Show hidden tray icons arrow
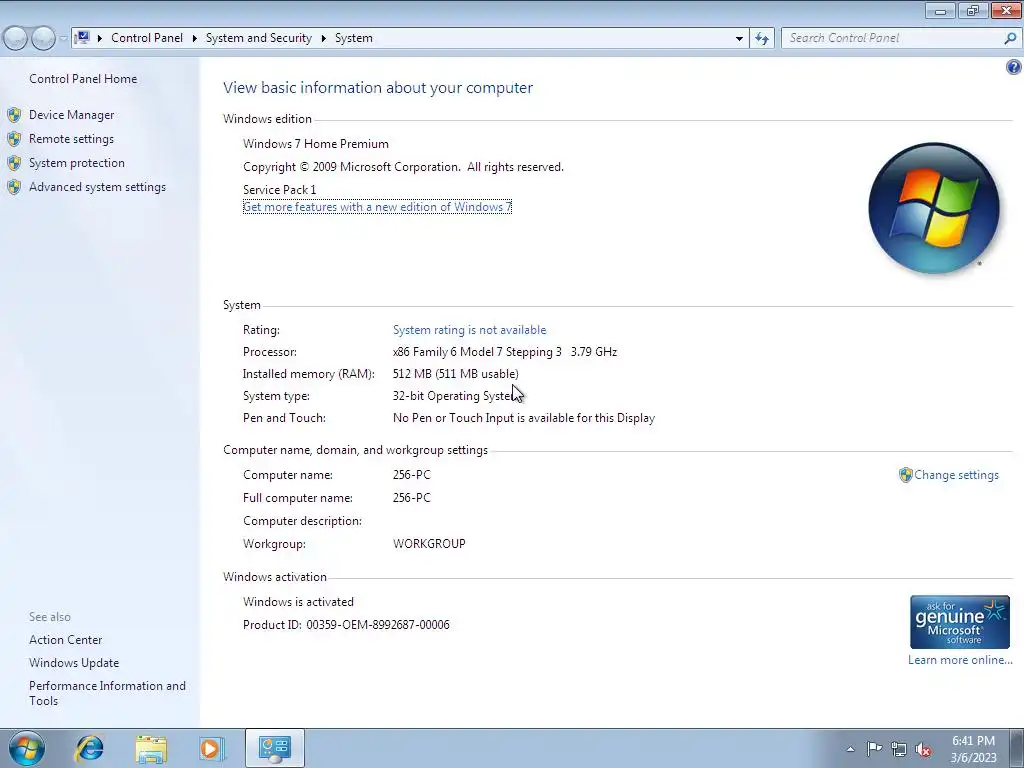Screen dimensions: 1024x768 click(850, 749)
